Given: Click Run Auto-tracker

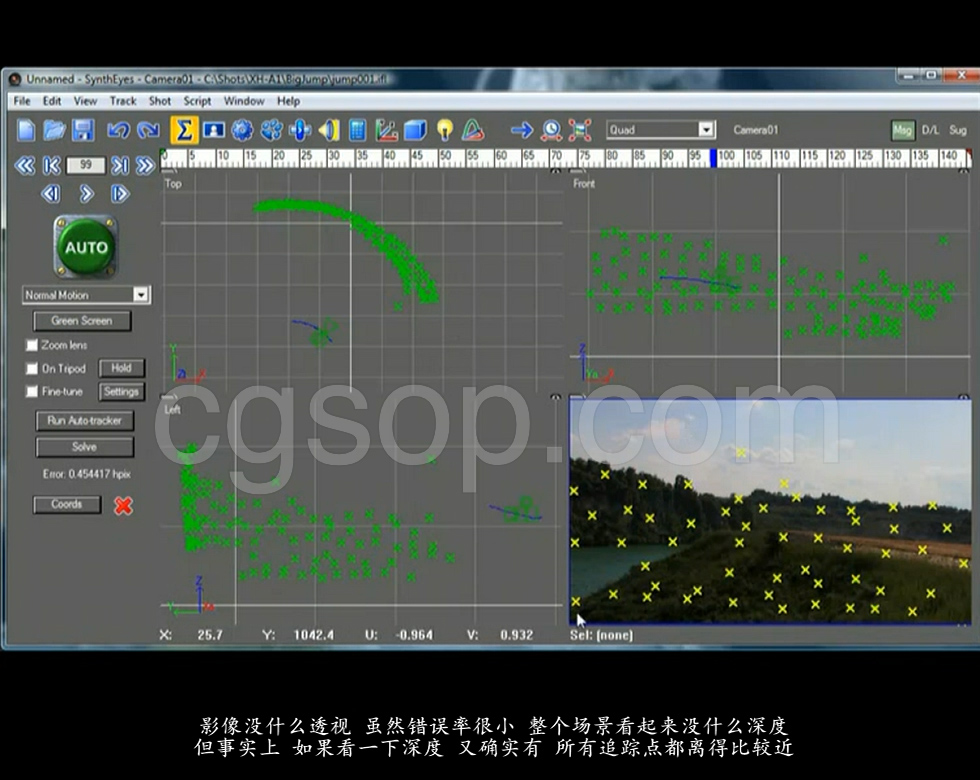Looking at the screenshot, I should (84, 421).
